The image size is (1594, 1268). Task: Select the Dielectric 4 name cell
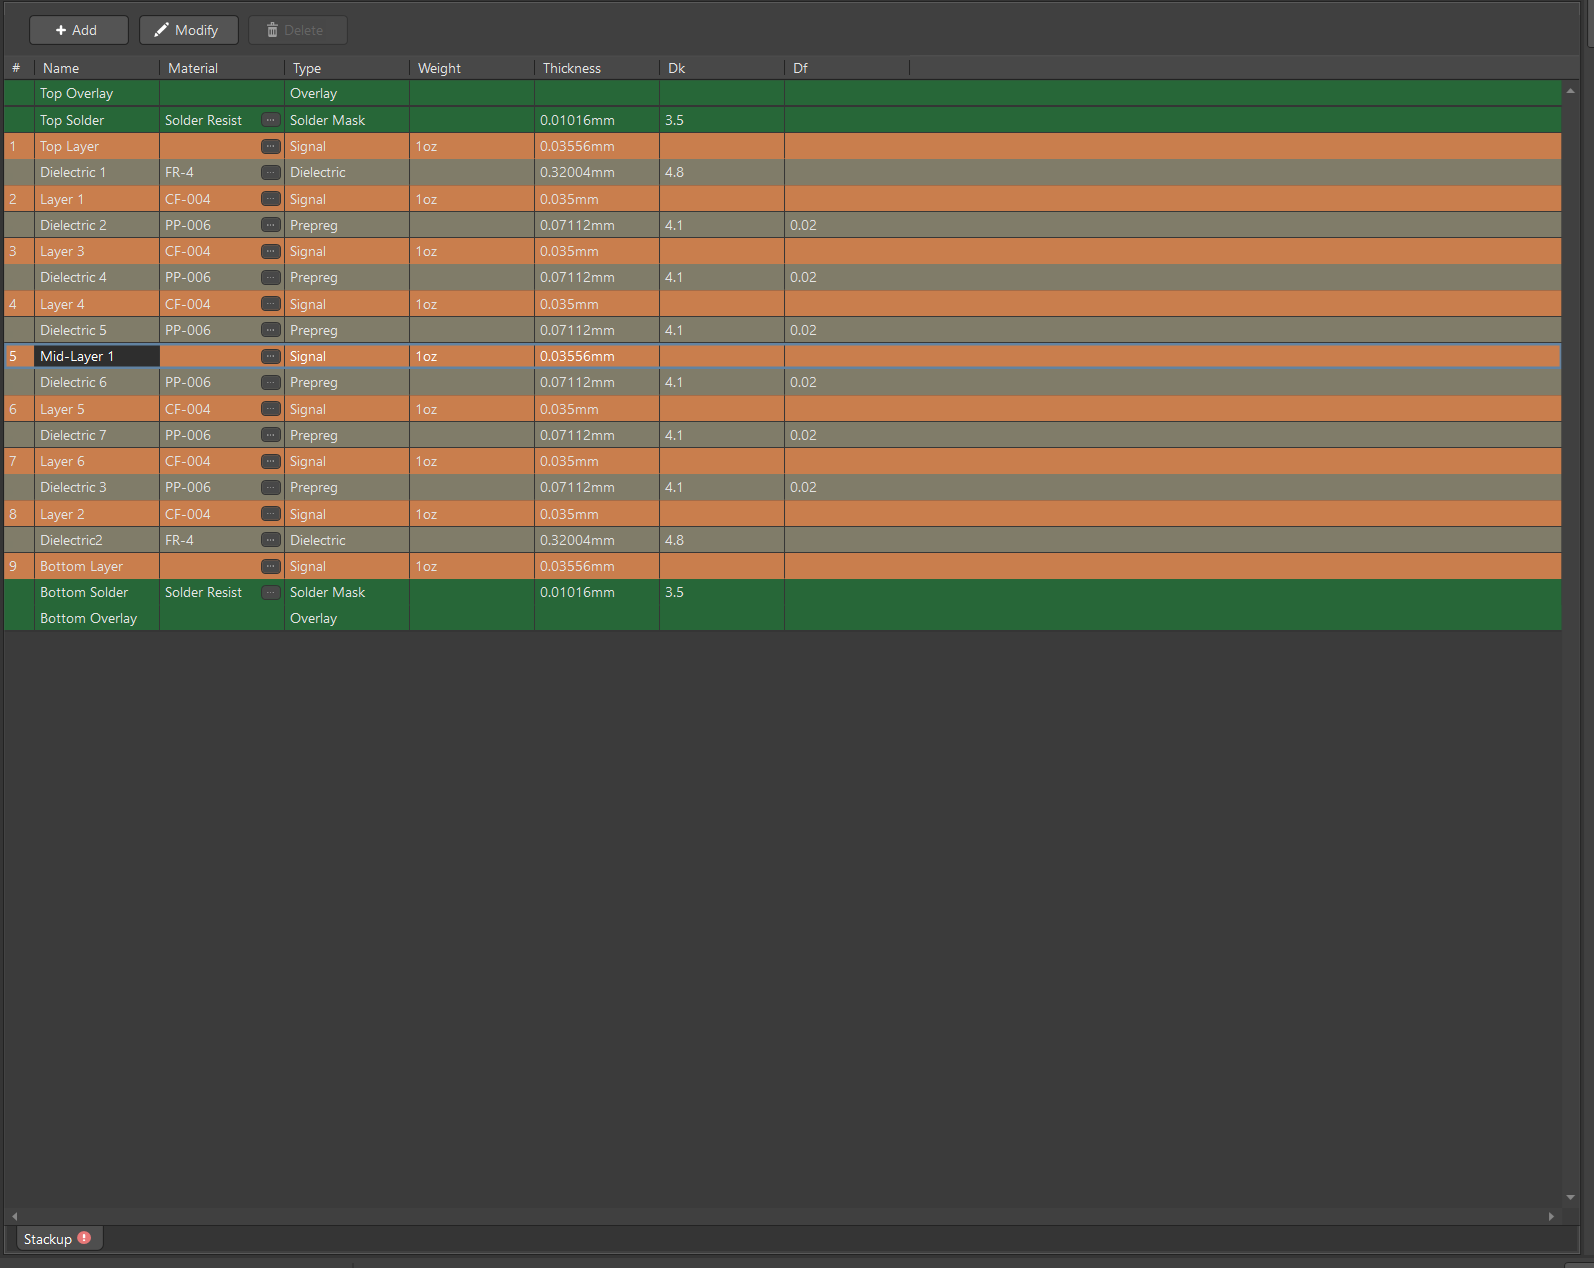click(x=97, y=277)
